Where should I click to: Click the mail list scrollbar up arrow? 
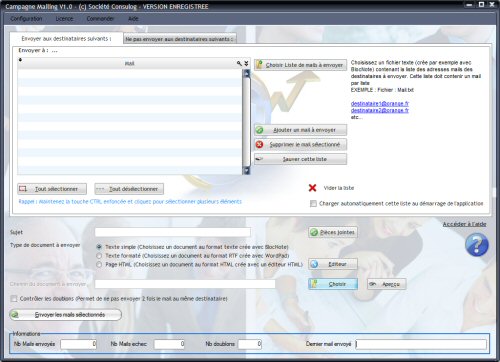[x=247, y=73]
